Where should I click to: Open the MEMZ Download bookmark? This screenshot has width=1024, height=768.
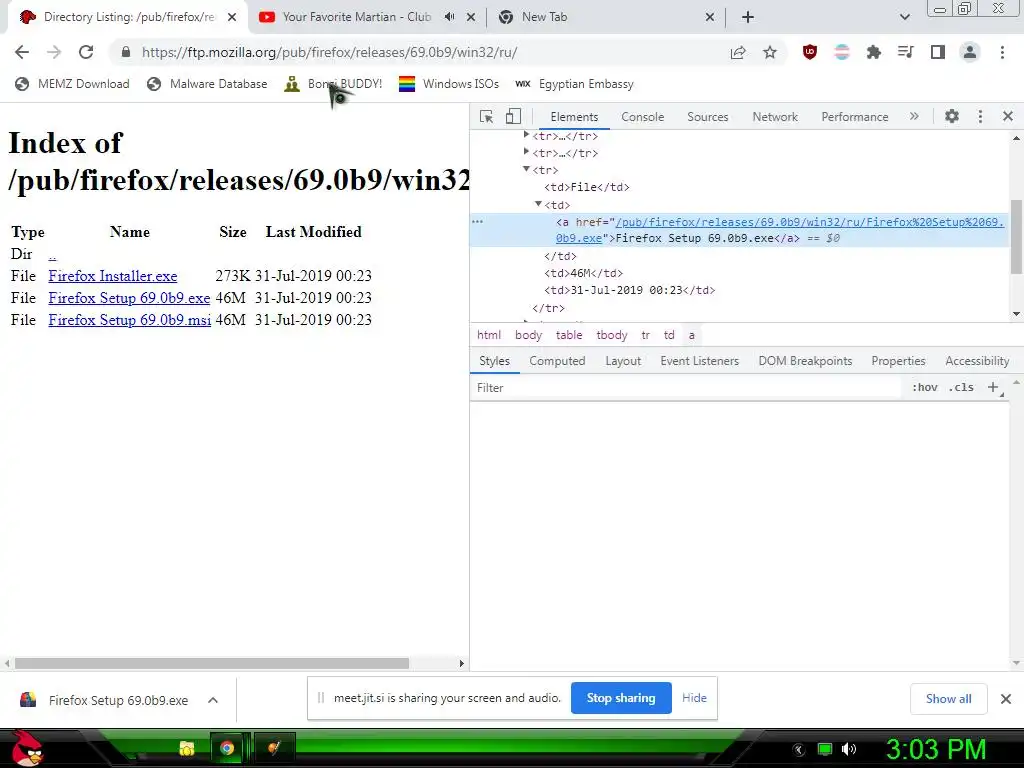pyautogui.click(x=72, y=84)
